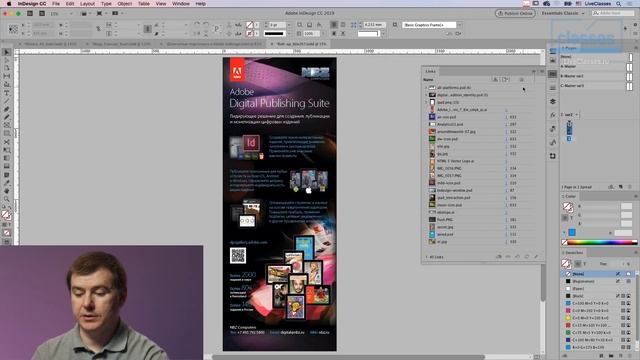Open the Type menu
Viewport: 640px width, 360px height.
point(106,4)
